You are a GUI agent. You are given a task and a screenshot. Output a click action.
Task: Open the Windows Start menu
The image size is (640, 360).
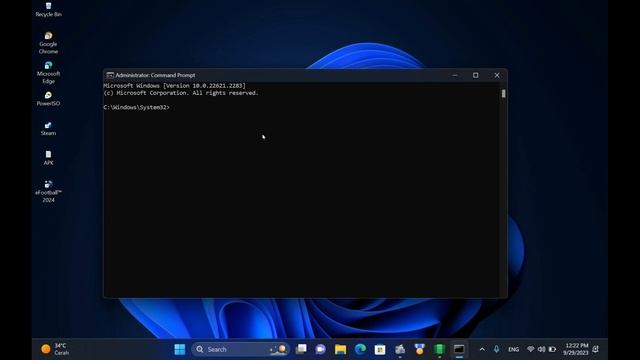click(x=180, y=349)
